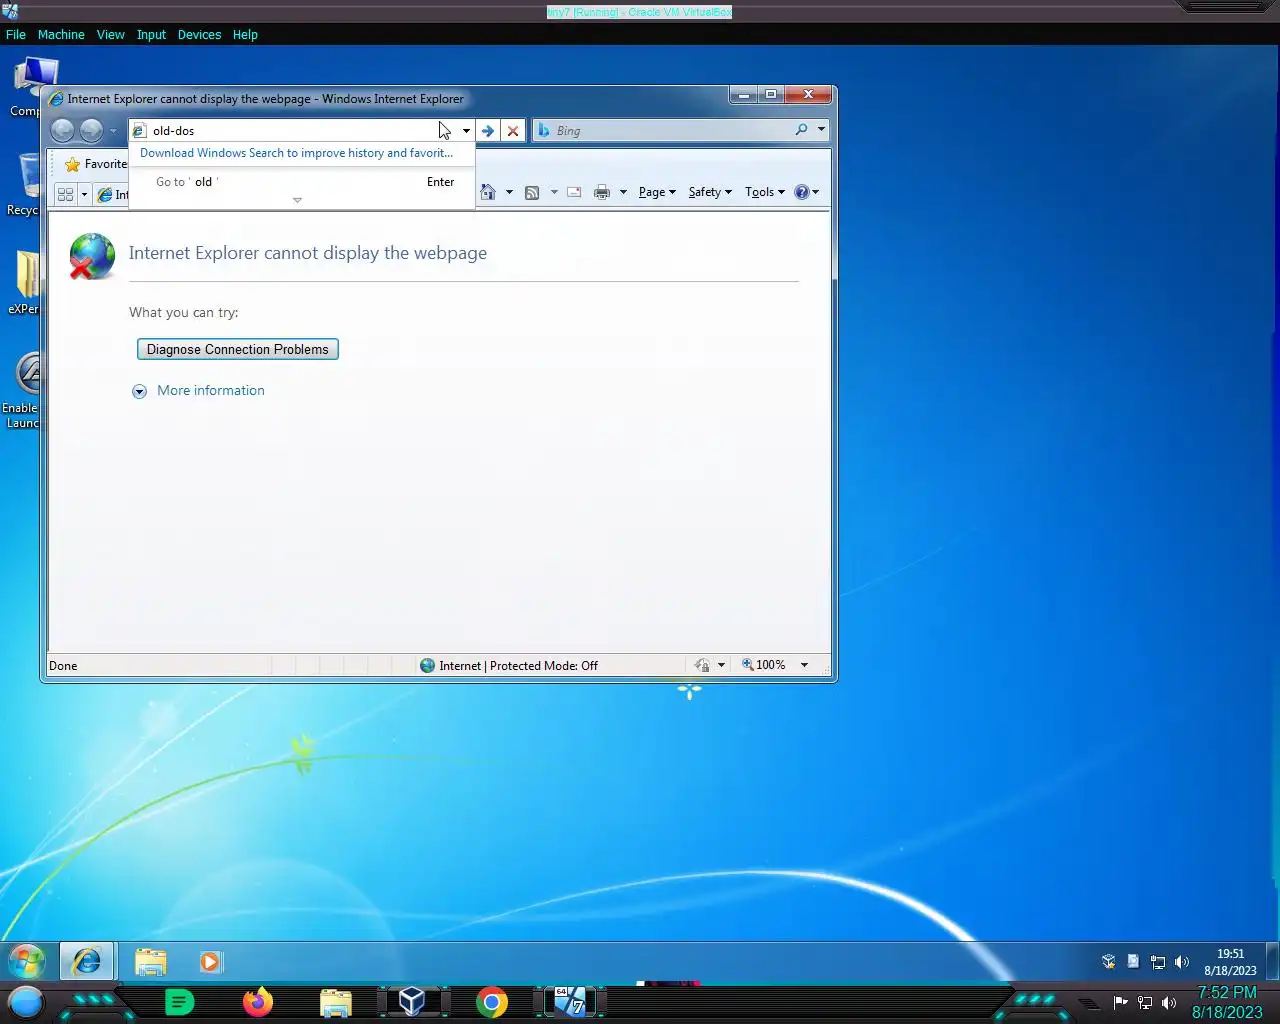The image size is (1280, 1024).
Task: Click the blue Go arrow beside the address bar
Action: [487, 130]
